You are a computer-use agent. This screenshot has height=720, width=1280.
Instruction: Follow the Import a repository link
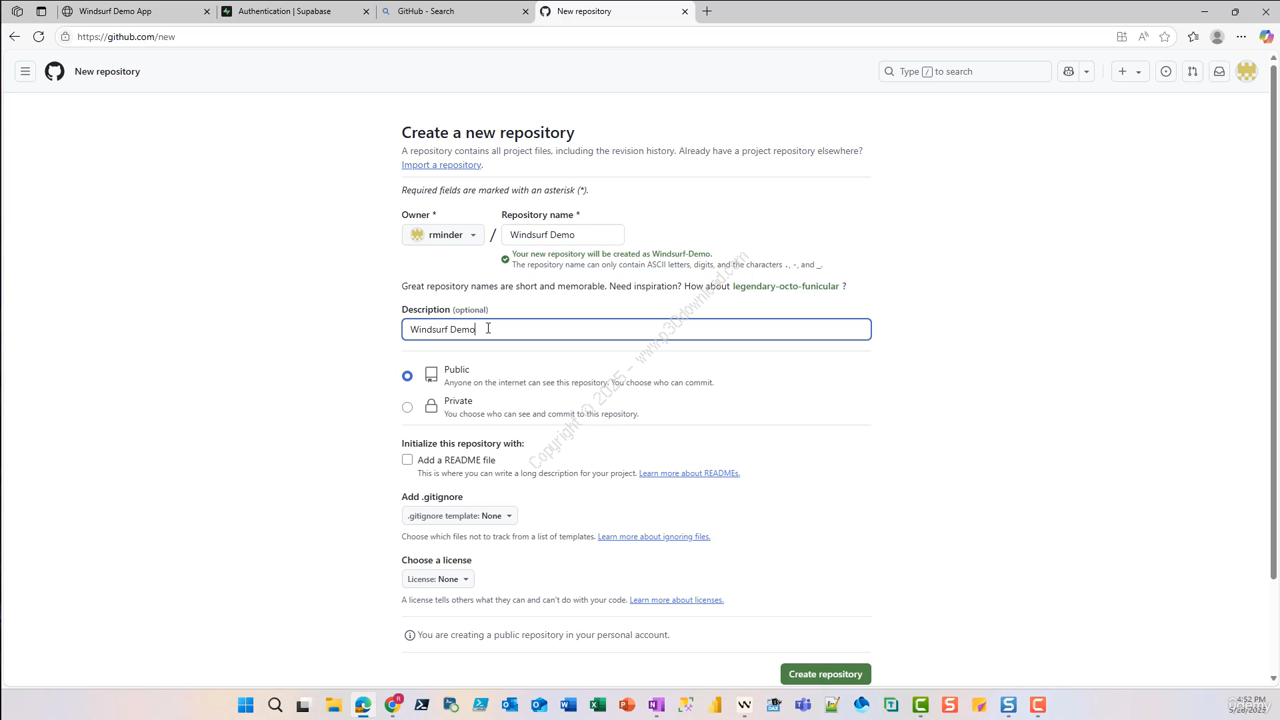tap(441, 165)
